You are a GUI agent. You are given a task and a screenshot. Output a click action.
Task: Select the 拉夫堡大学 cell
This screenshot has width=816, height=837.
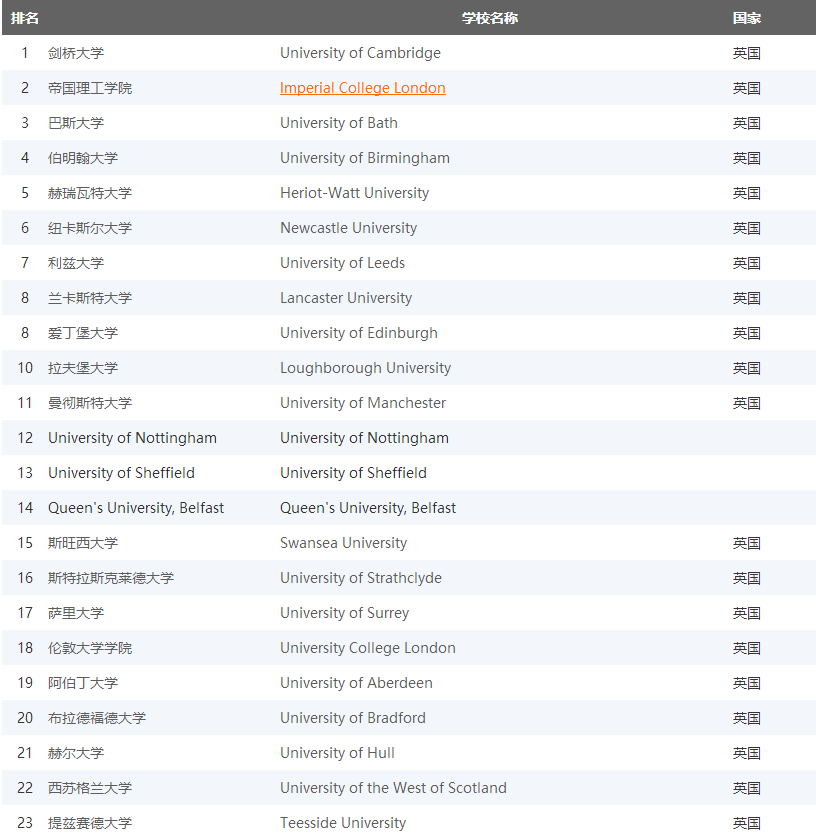pos(83,368)
